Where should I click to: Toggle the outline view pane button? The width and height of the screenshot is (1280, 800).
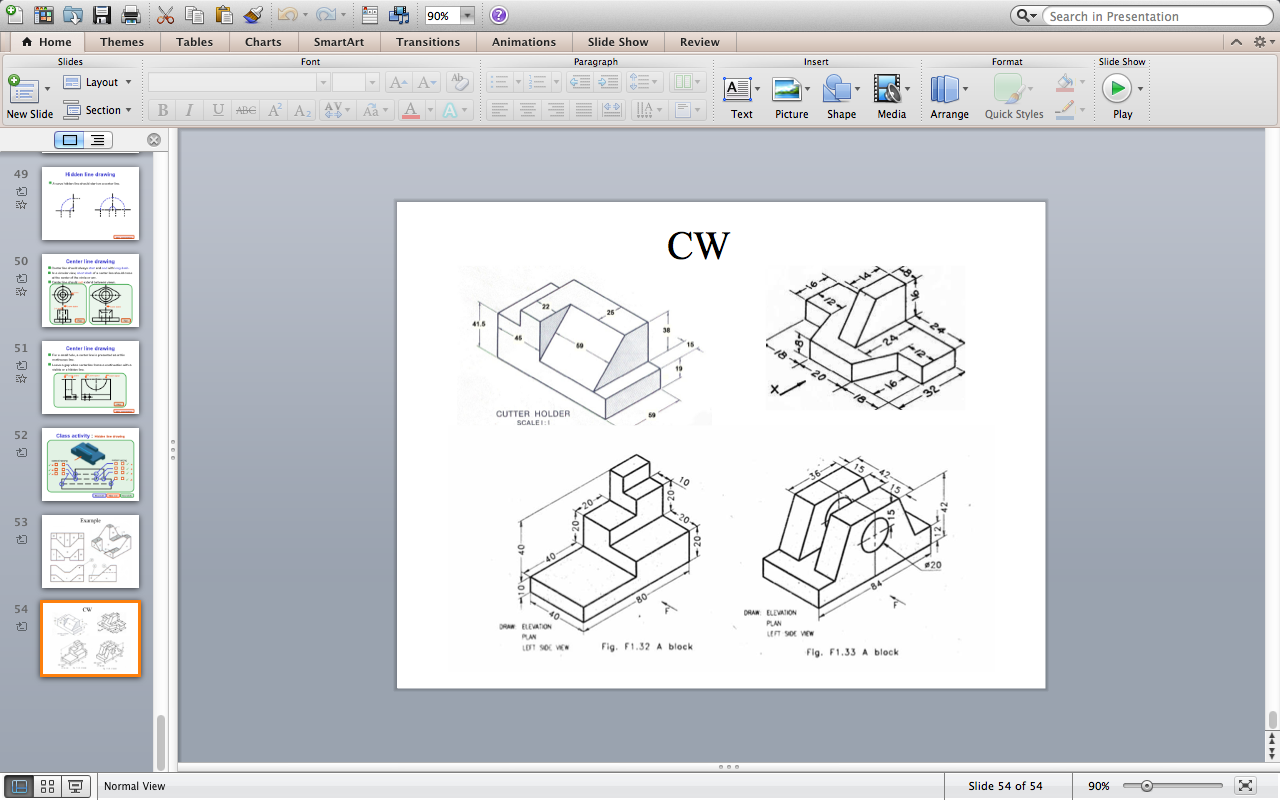click(97, 140)
